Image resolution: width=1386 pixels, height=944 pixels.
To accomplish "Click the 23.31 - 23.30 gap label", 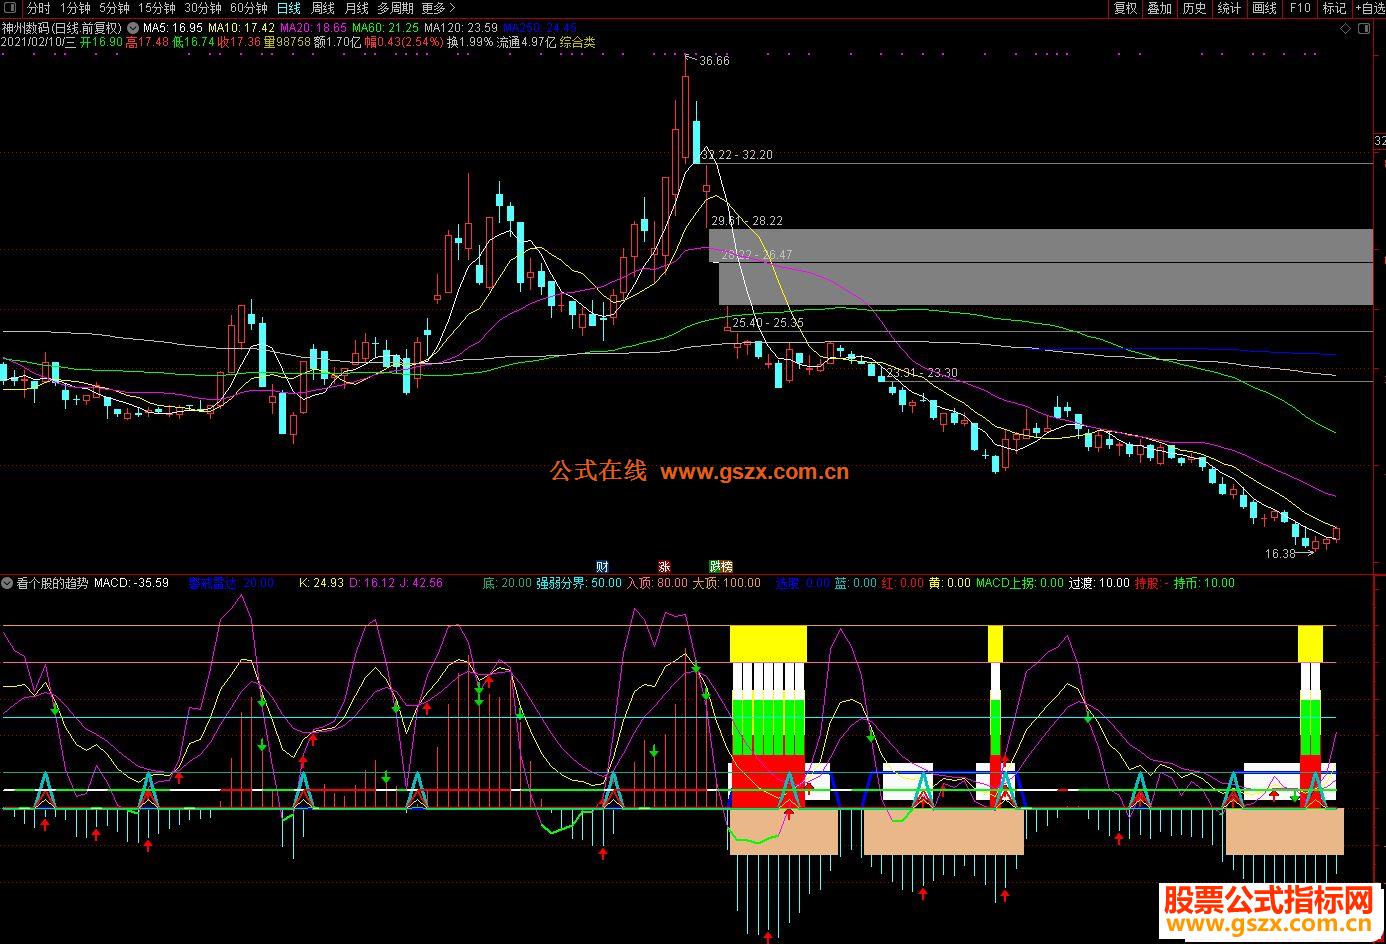I will 922,373.
